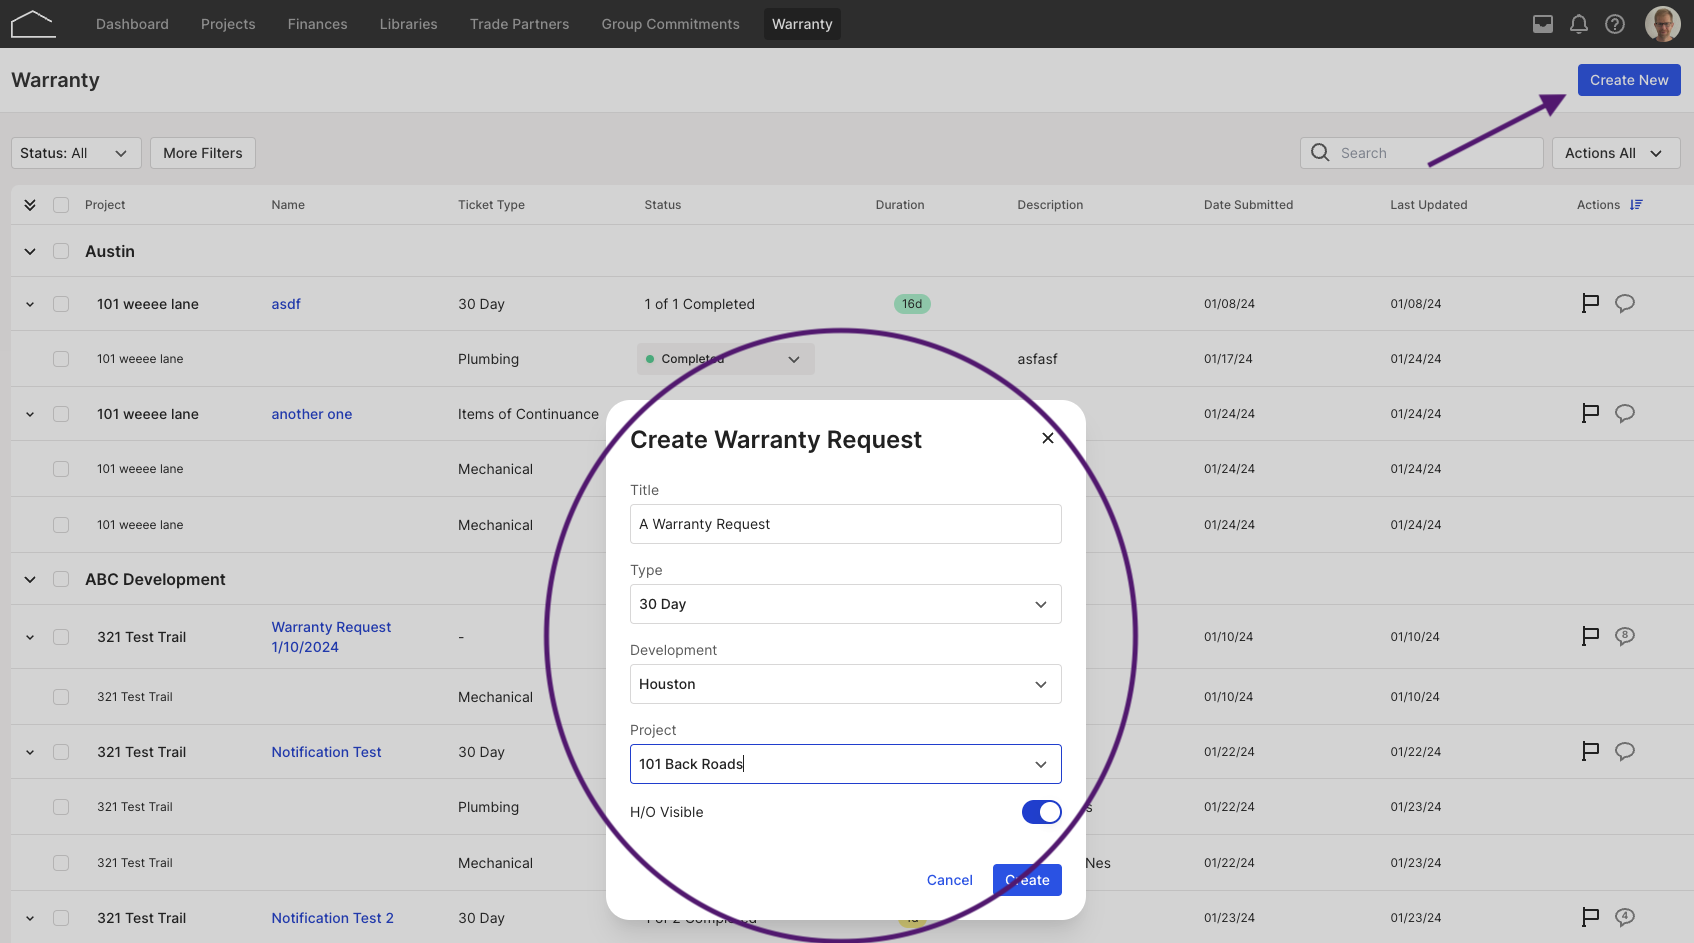The width and height of the screenshot is (1694, 943).
Task: Open the Trade Partners menu
Action: (519, 24)
